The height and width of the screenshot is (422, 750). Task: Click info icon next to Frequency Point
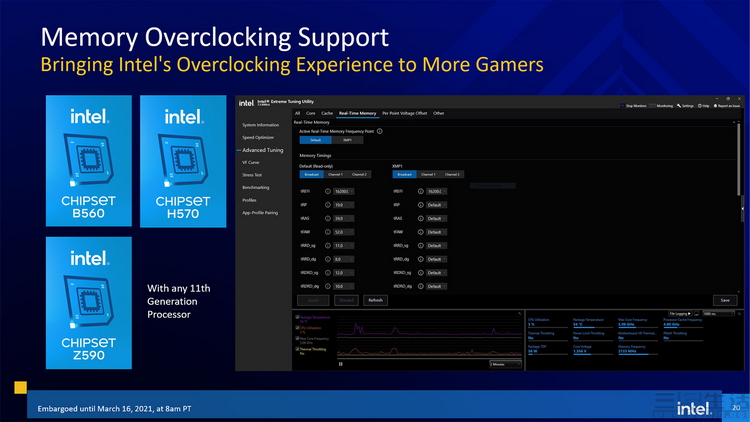tap(380, 131)
